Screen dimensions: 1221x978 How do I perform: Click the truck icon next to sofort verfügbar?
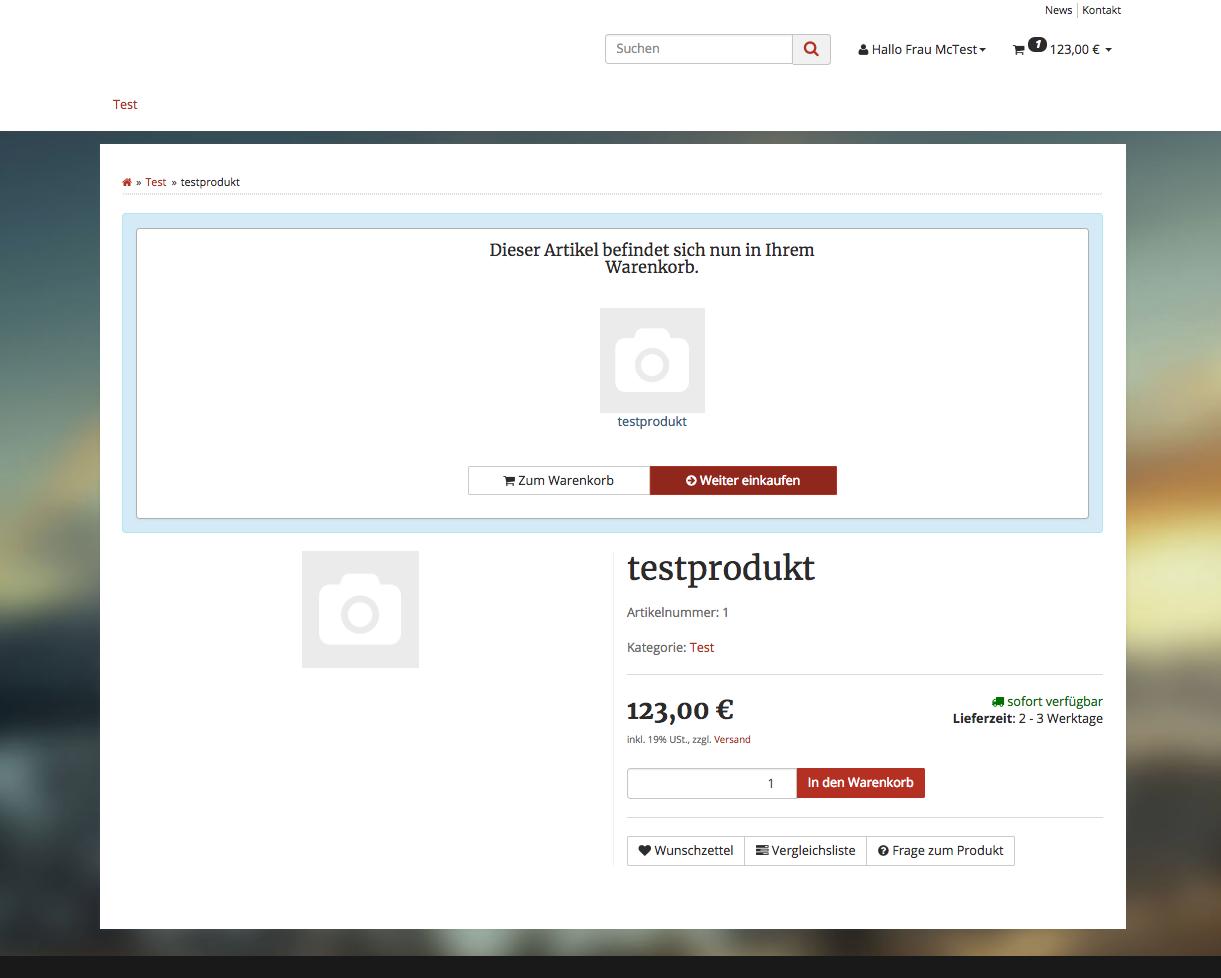pyautogui.click(x=997, y=701)
